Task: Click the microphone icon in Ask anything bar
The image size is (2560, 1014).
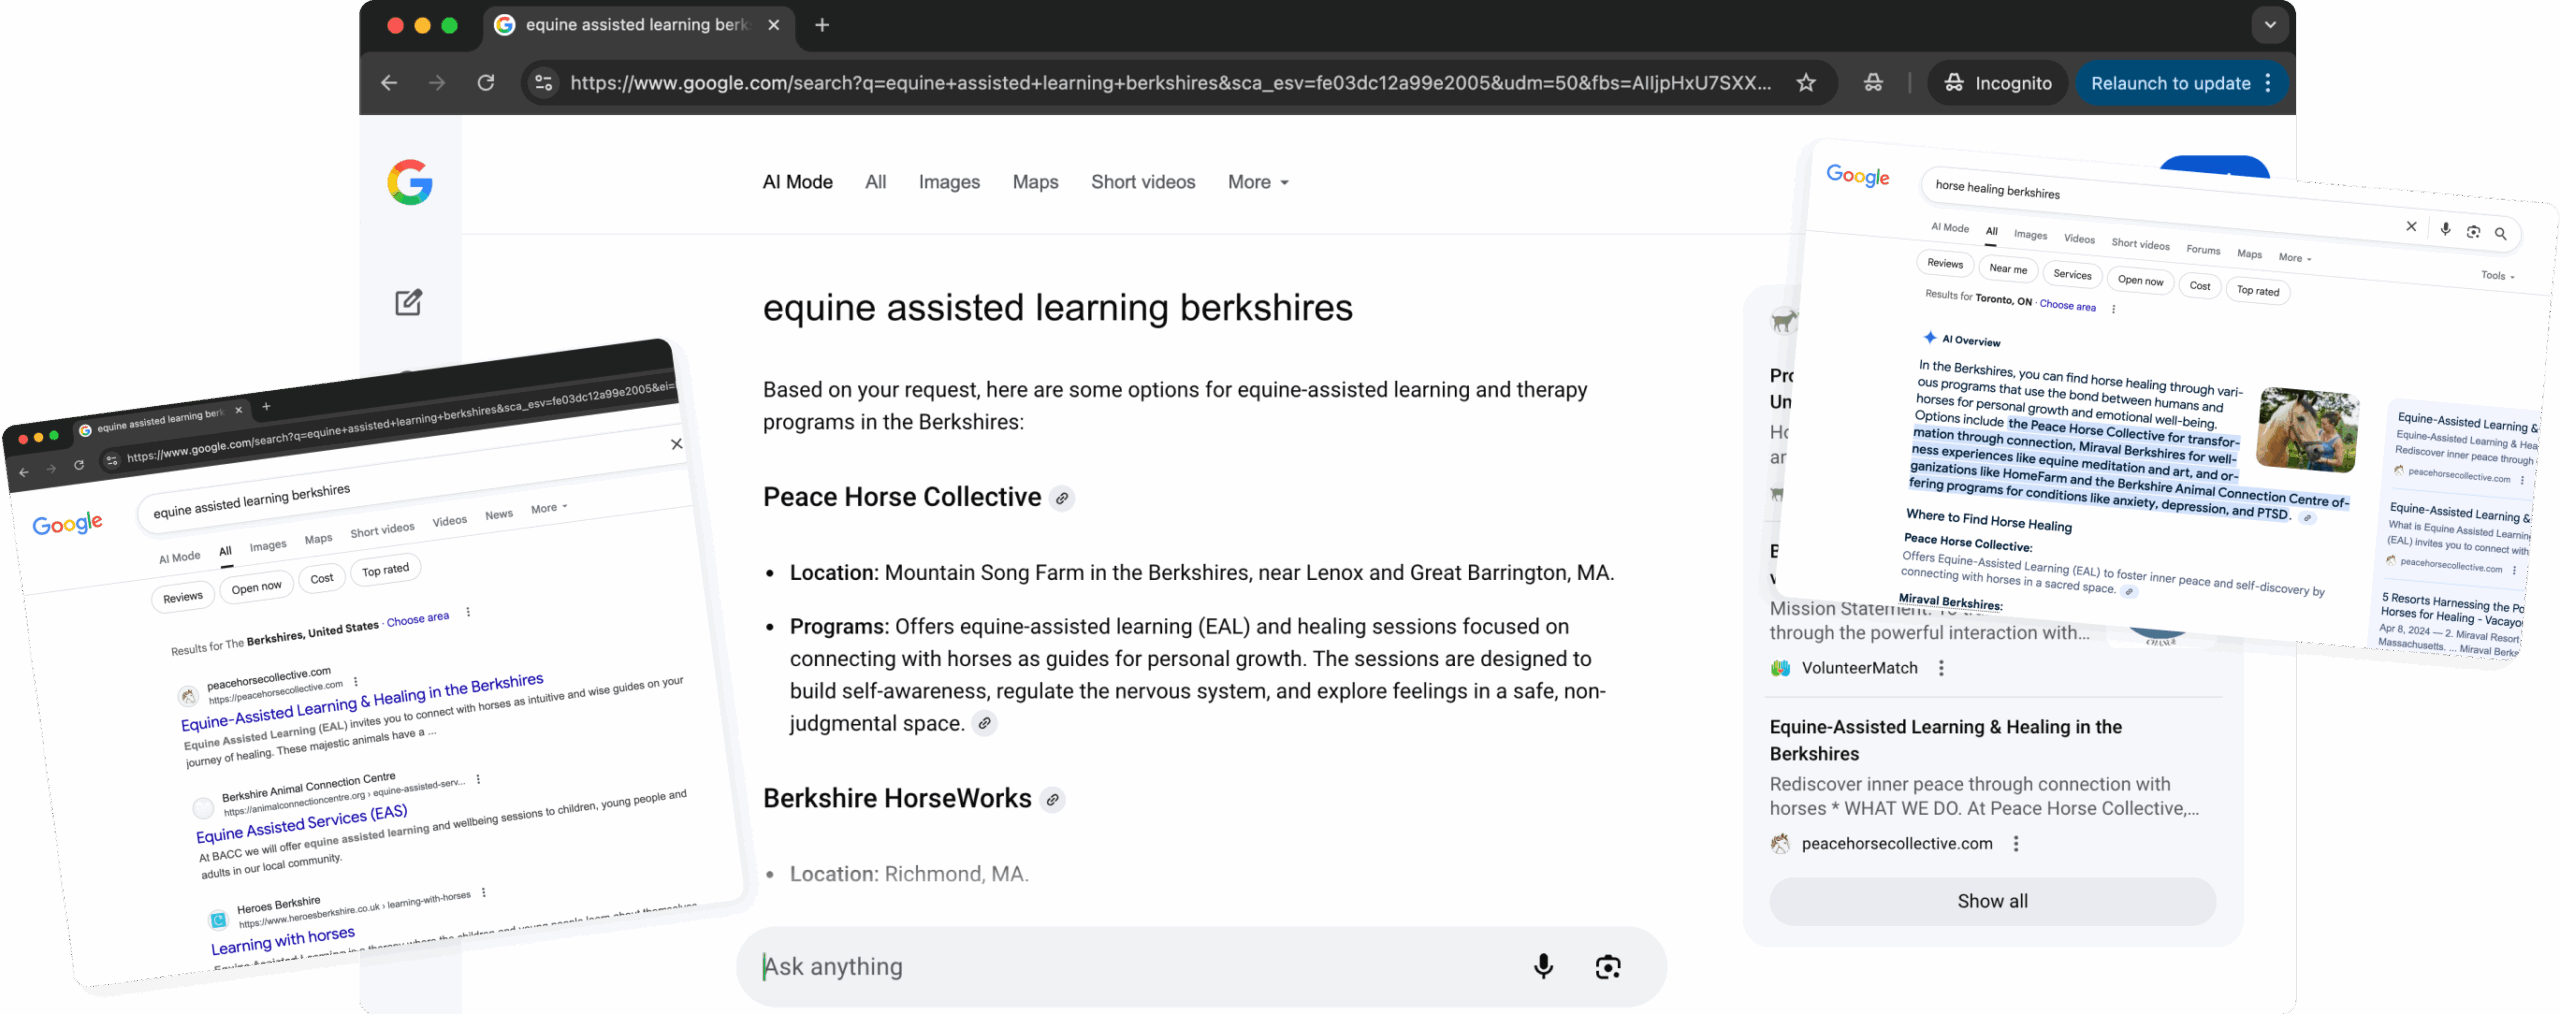Action: 1543,966
